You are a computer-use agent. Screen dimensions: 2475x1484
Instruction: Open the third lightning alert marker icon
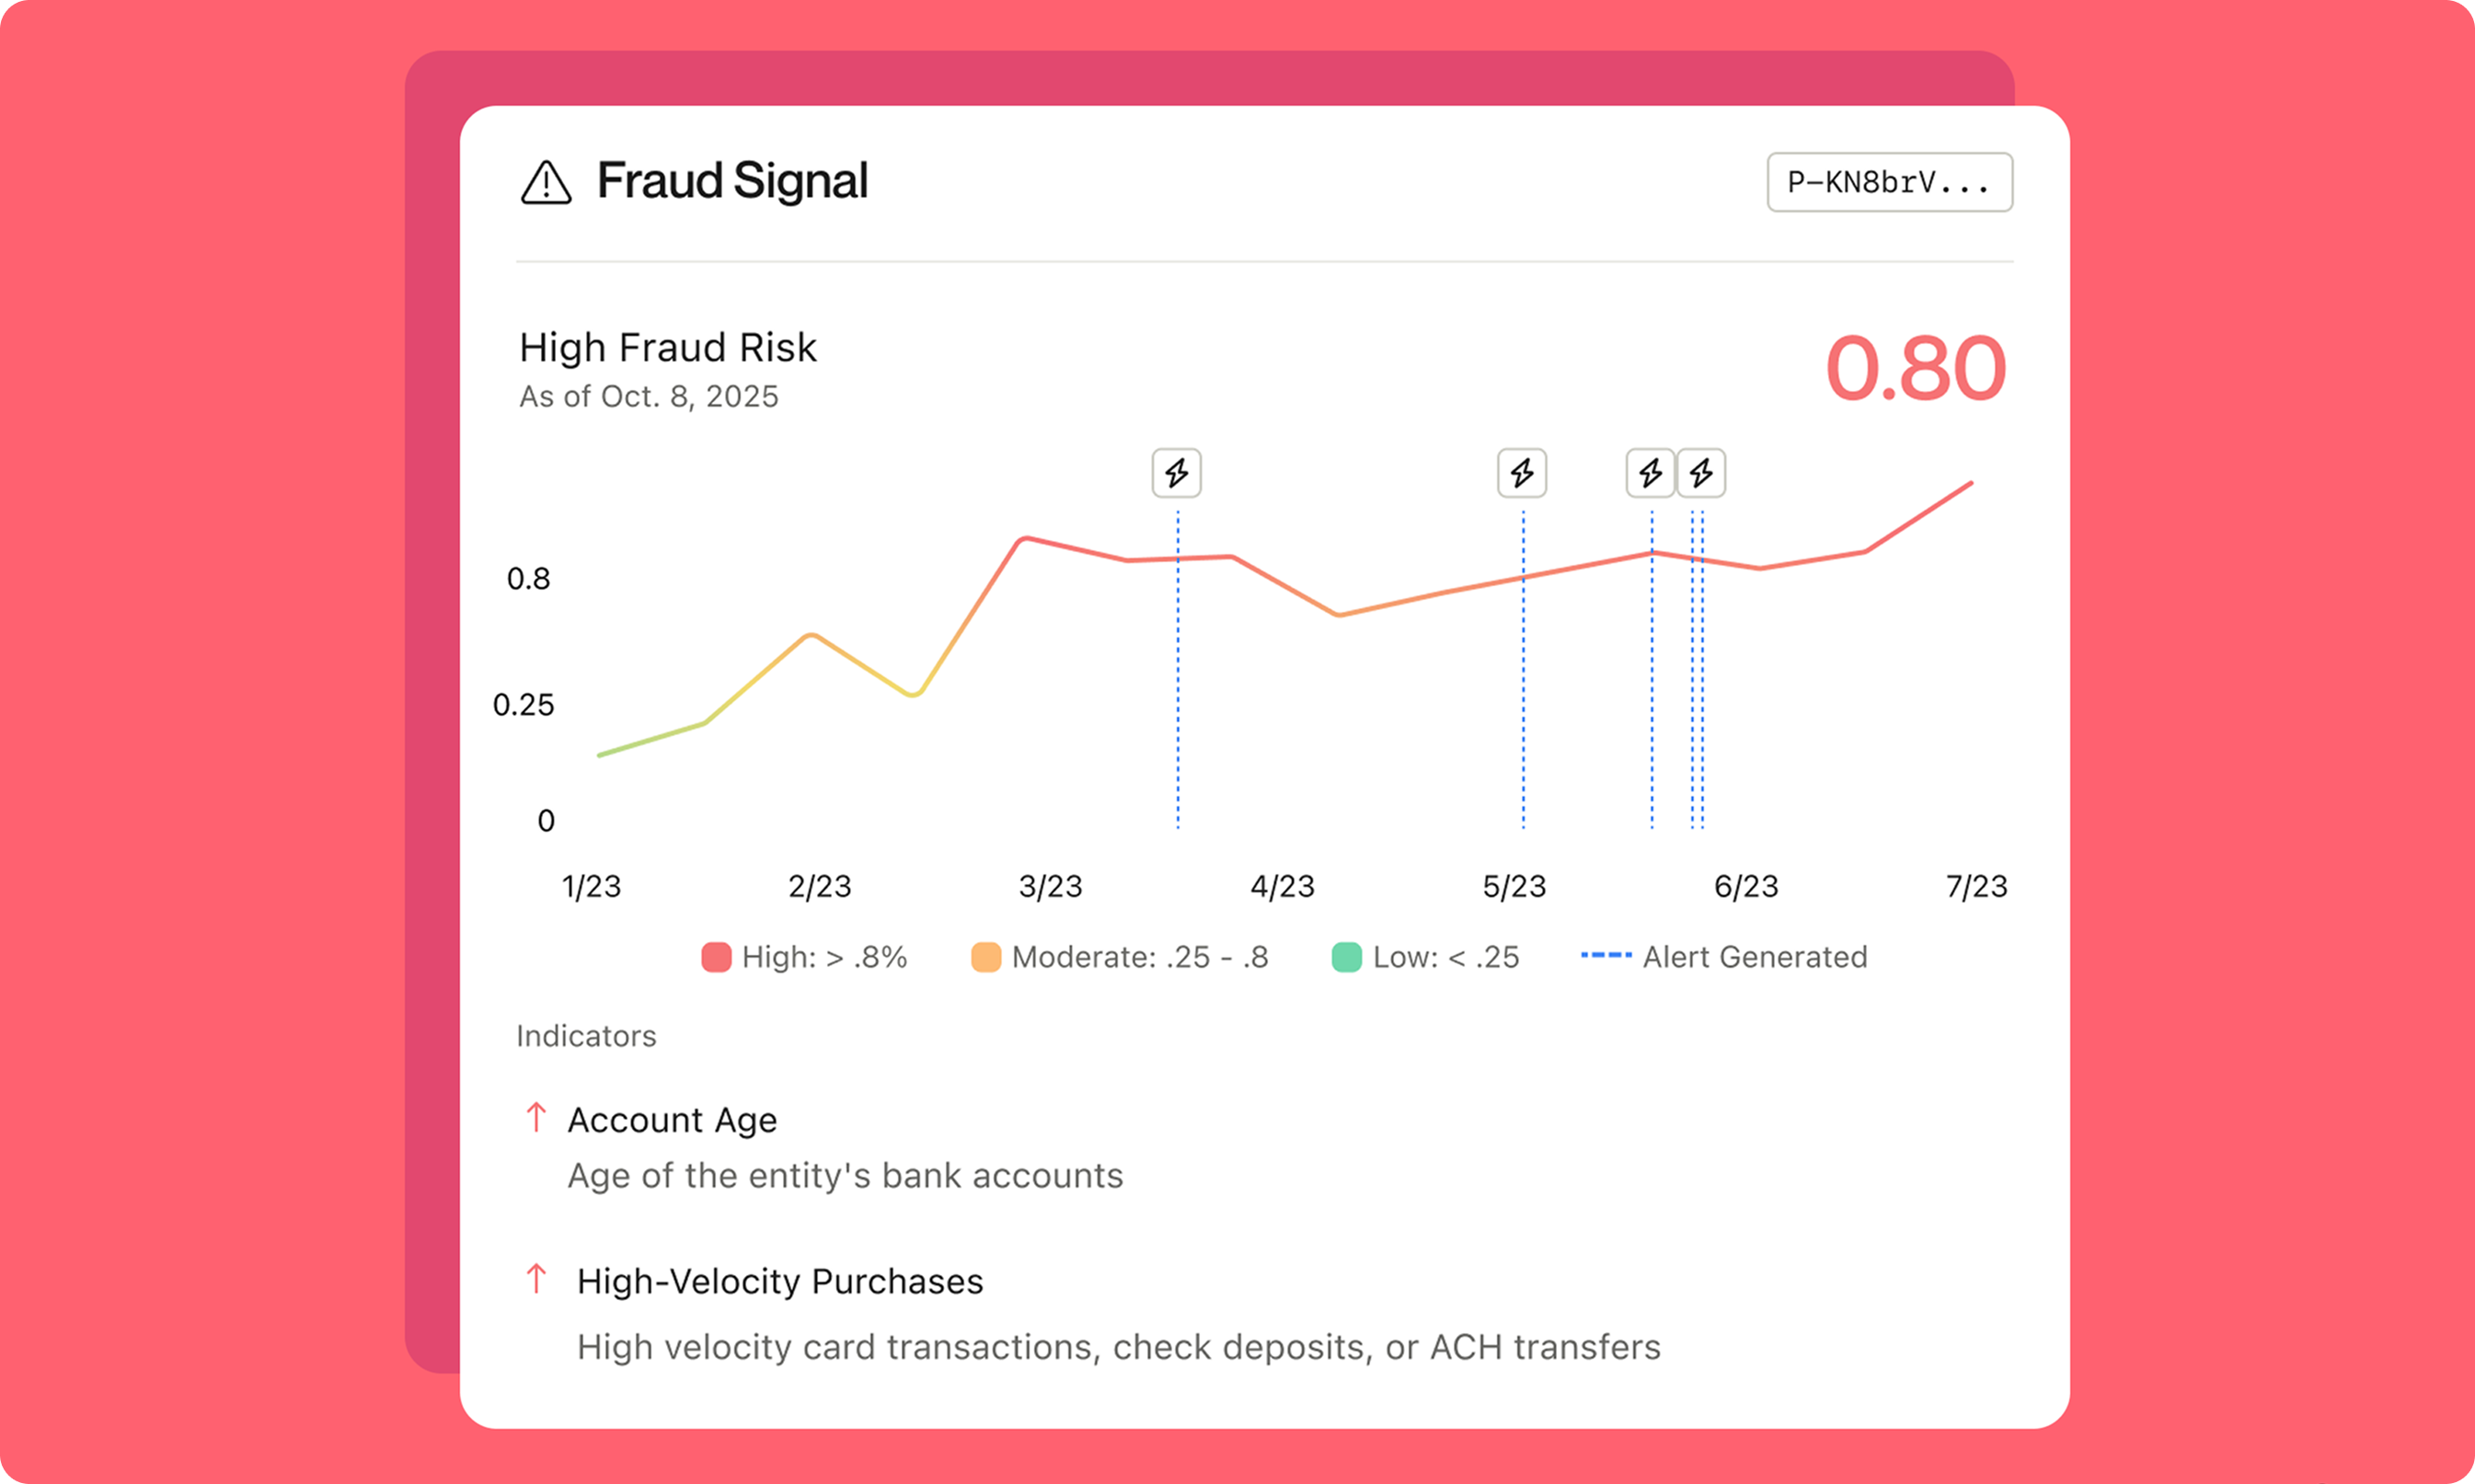1650,473
